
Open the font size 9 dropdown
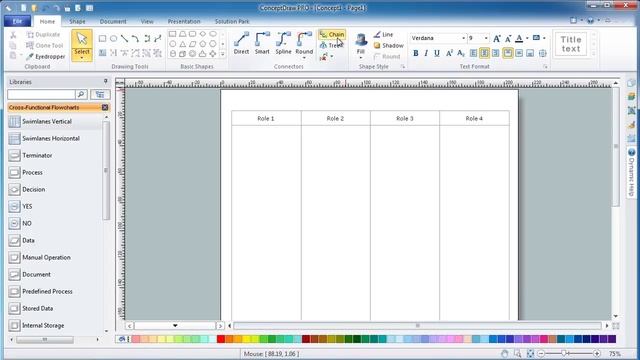point(486,38)
